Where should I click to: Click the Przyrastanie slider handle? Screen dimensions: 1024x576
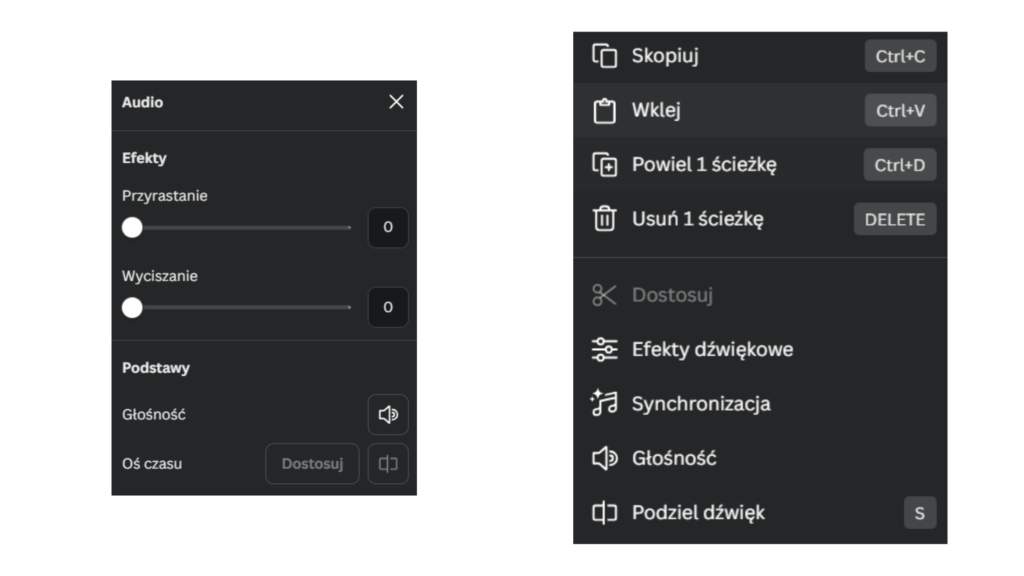tap(132, 228)
